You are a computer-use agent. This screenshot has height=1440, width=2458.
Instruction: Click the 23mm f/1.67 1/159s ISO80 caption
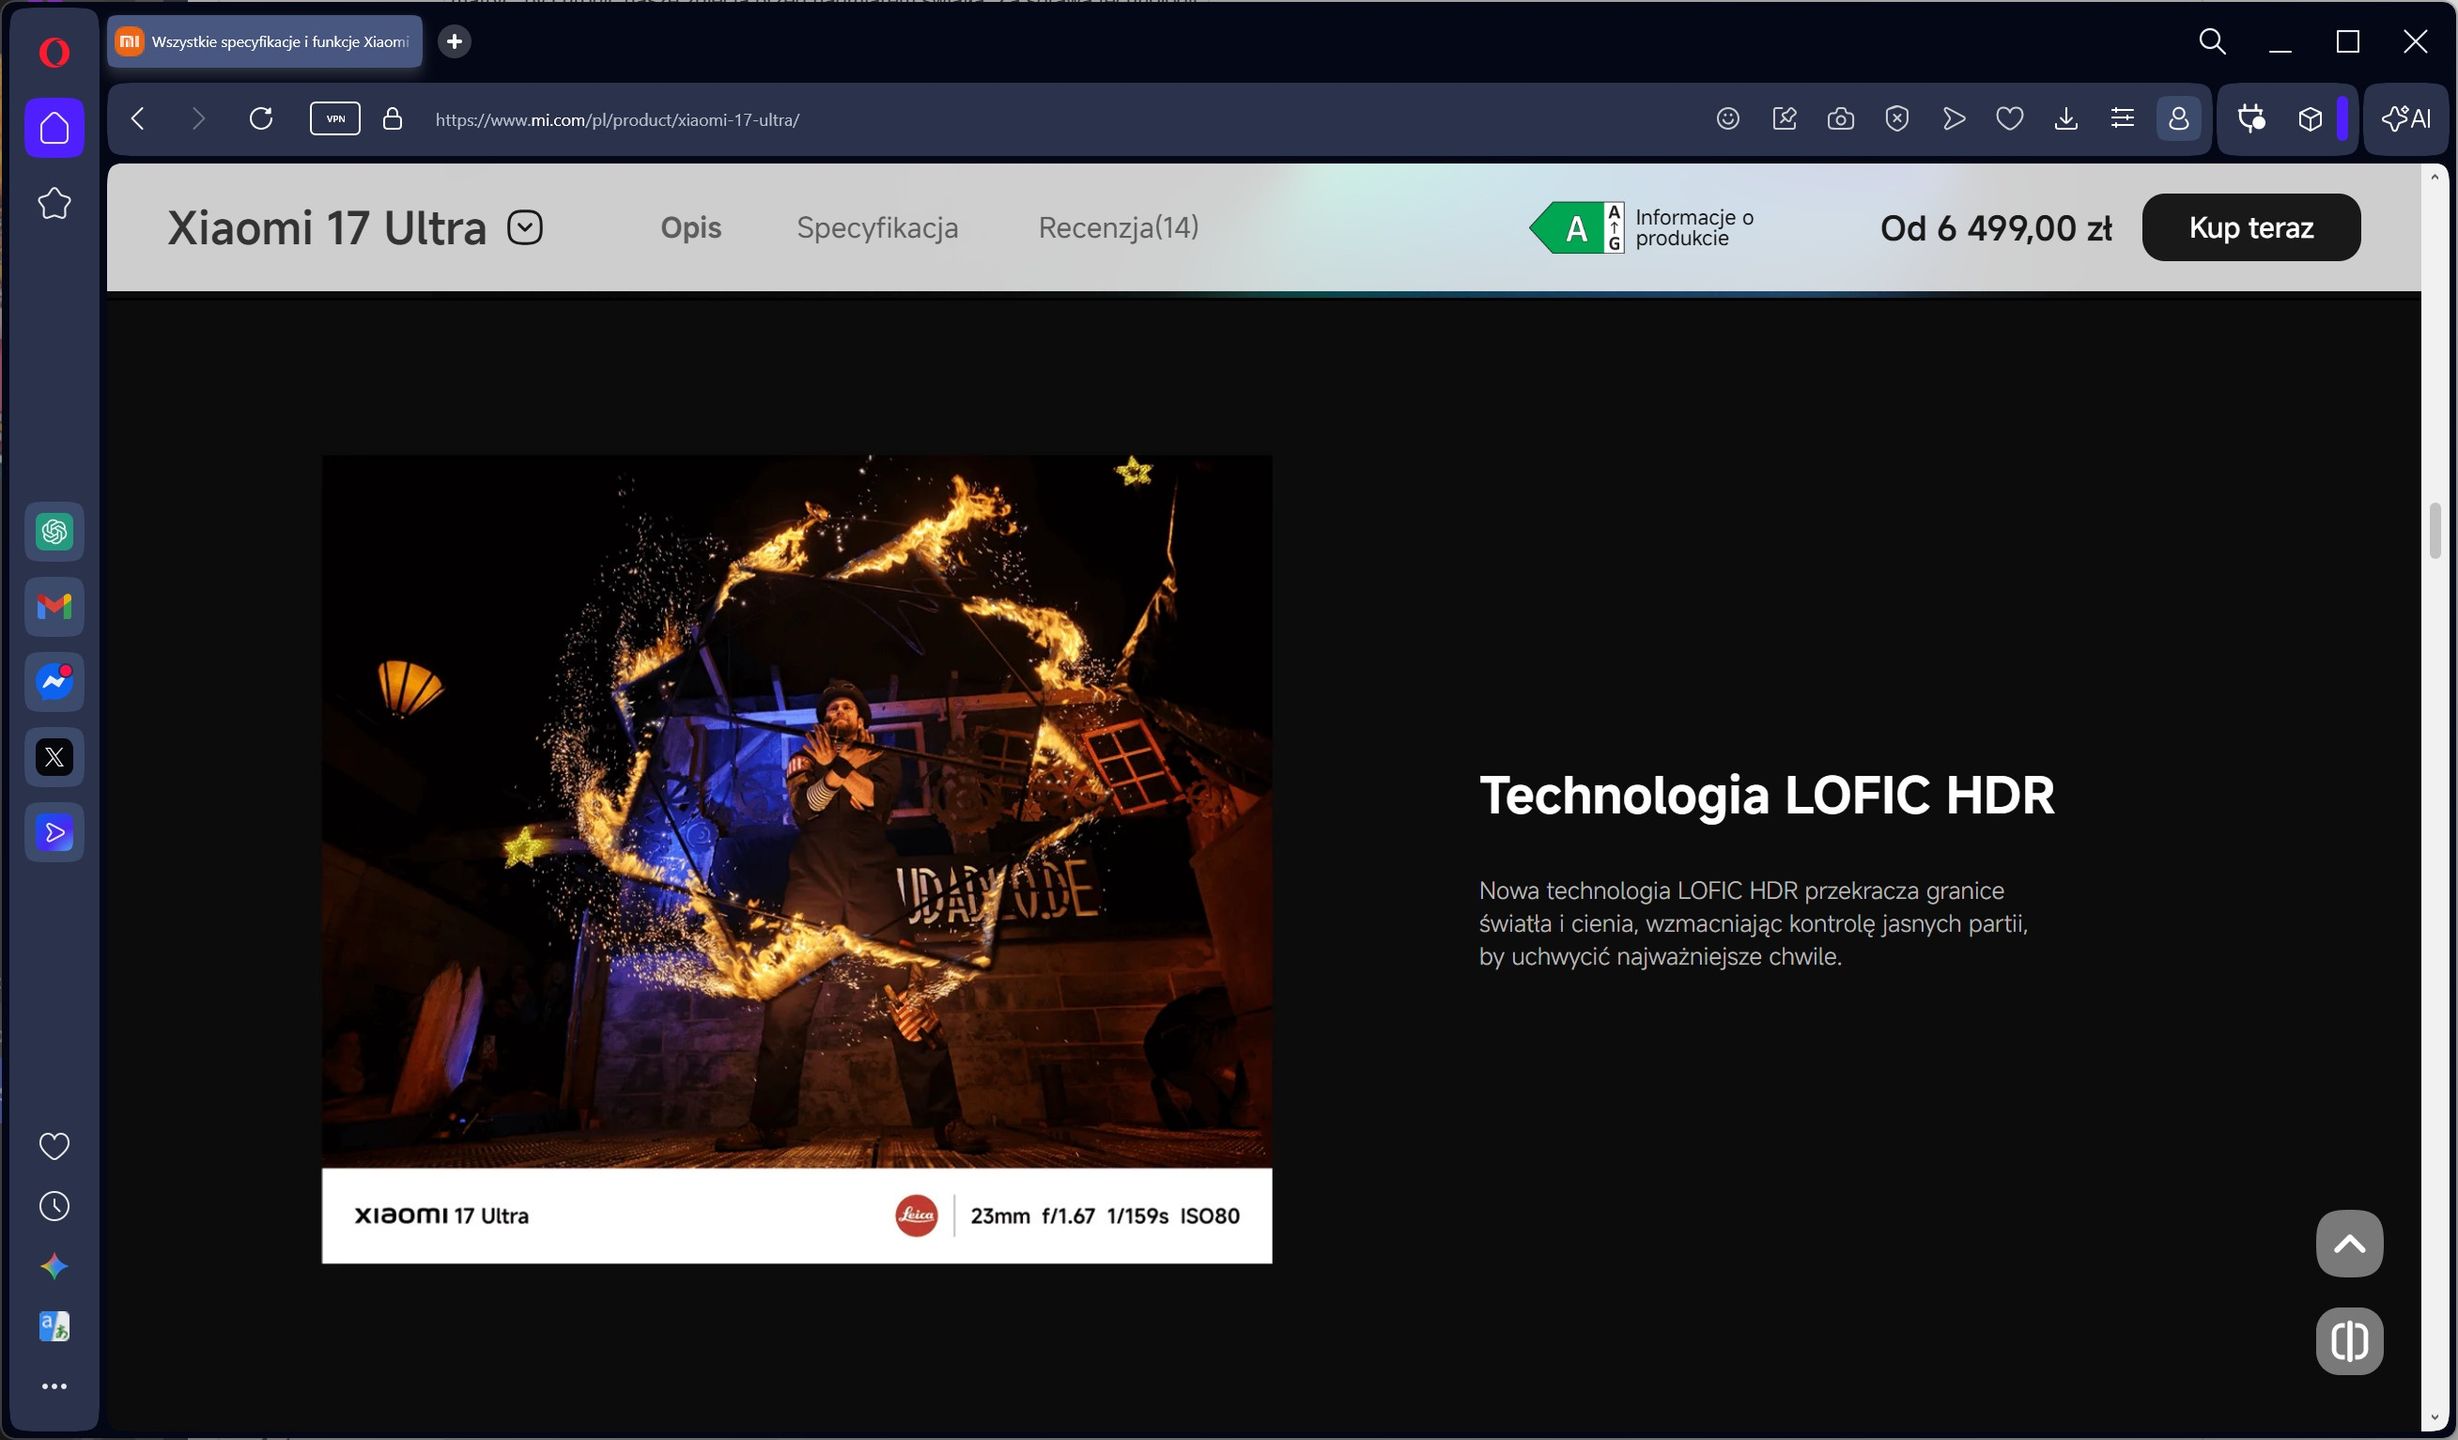pos(1105,1216)
